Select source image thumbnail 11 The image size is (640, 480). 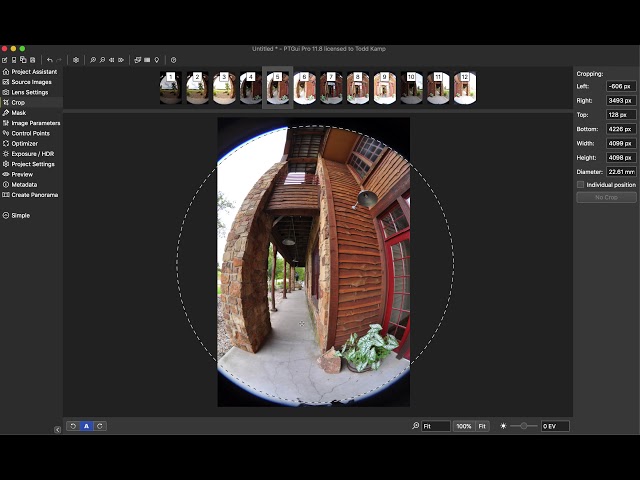coord(438,88)
